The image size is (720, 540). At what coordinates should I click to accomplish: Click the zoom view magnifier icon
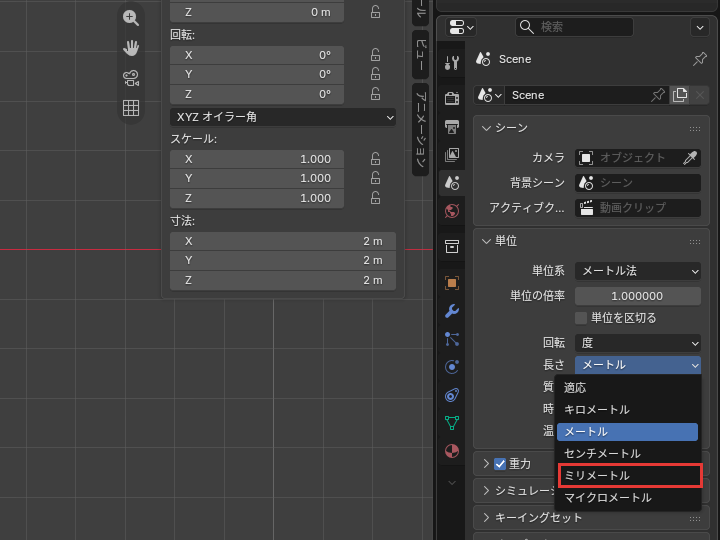click(x=131, y=18)
